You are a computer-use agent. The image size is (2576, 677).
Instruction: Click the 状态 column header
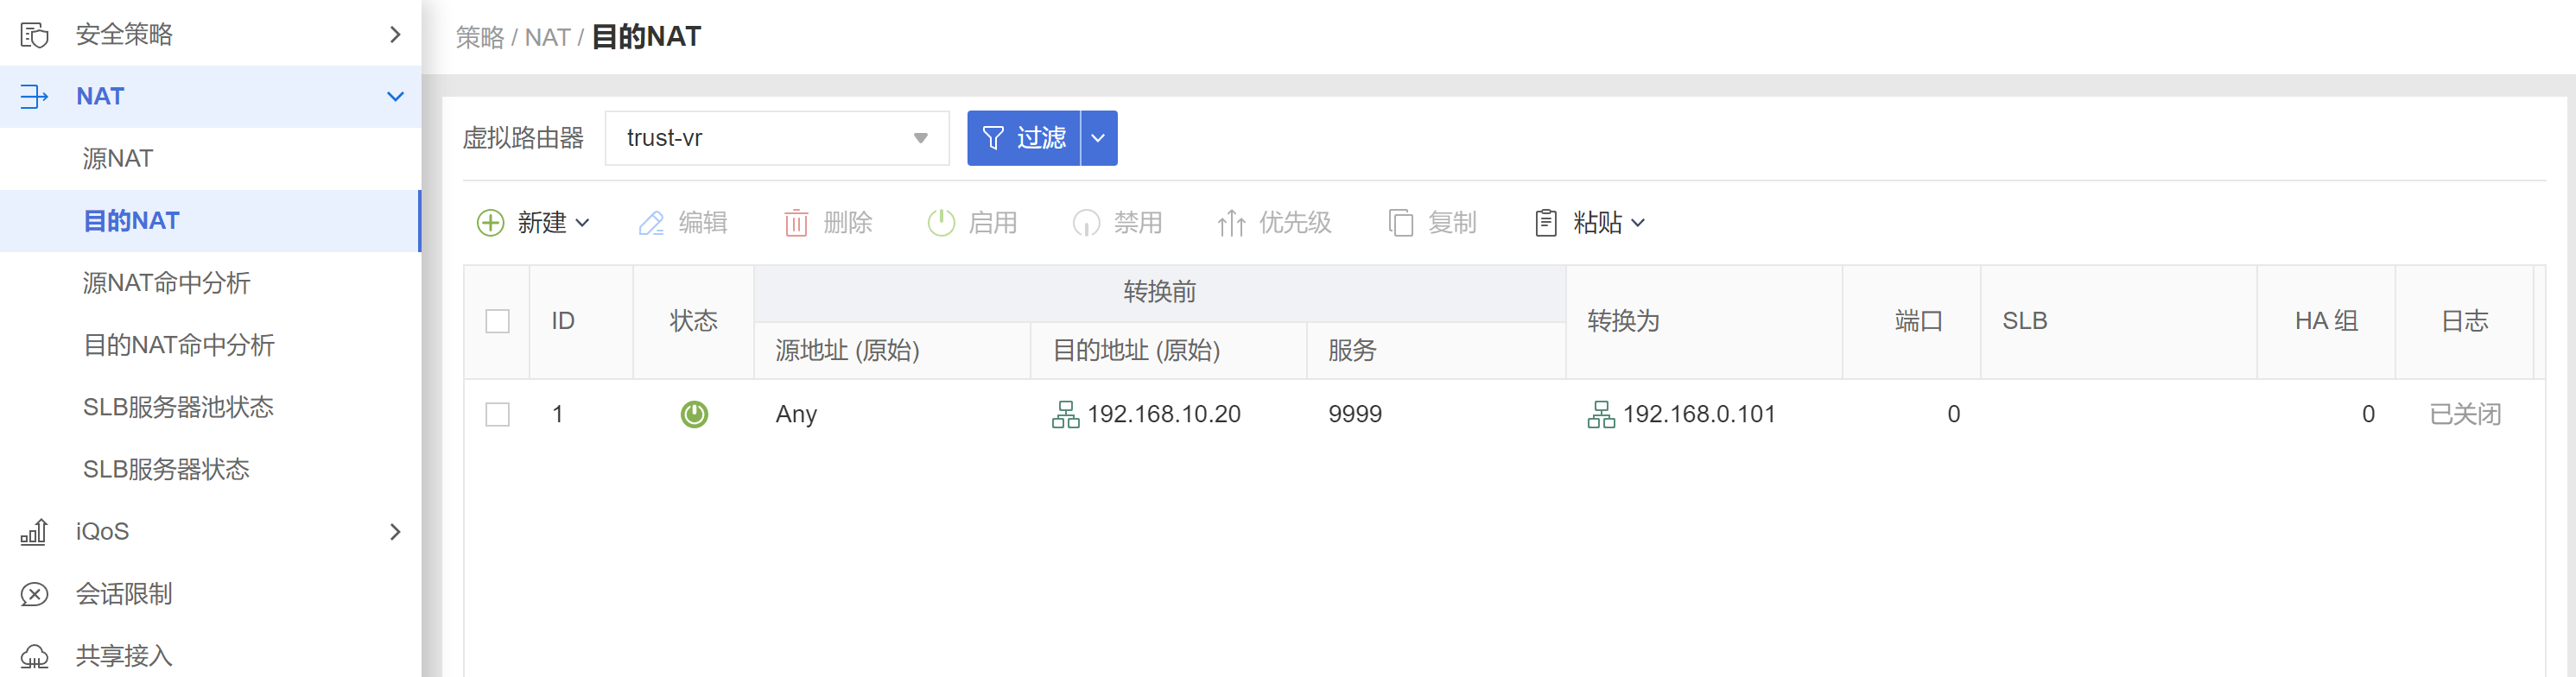[694, 321]
